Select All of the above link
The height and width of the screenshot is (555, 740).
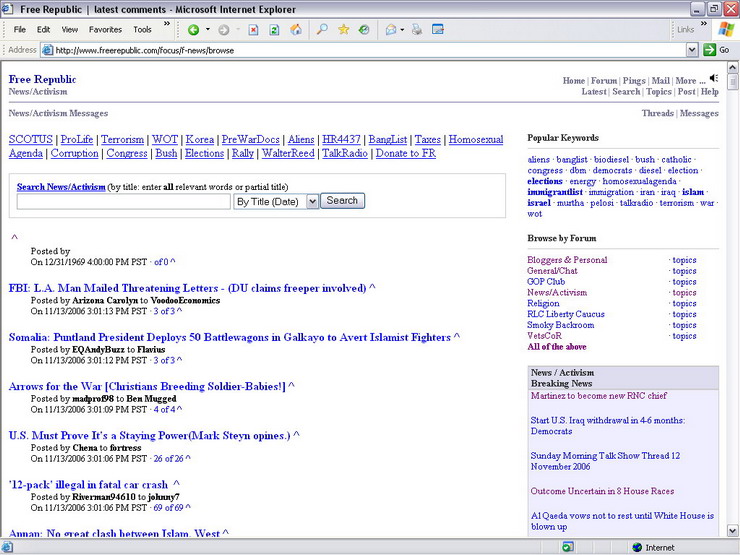[x=556, y=346]
